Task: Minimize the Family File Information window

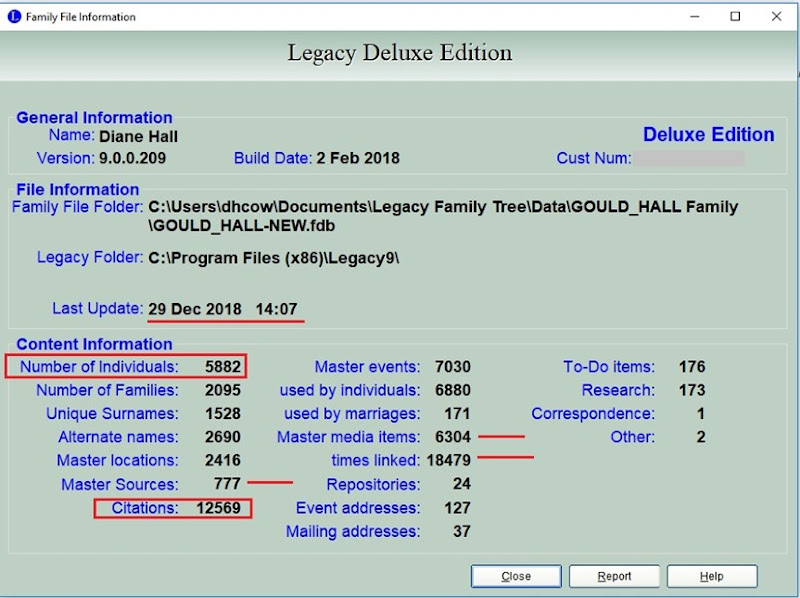Action: point(694,16)
